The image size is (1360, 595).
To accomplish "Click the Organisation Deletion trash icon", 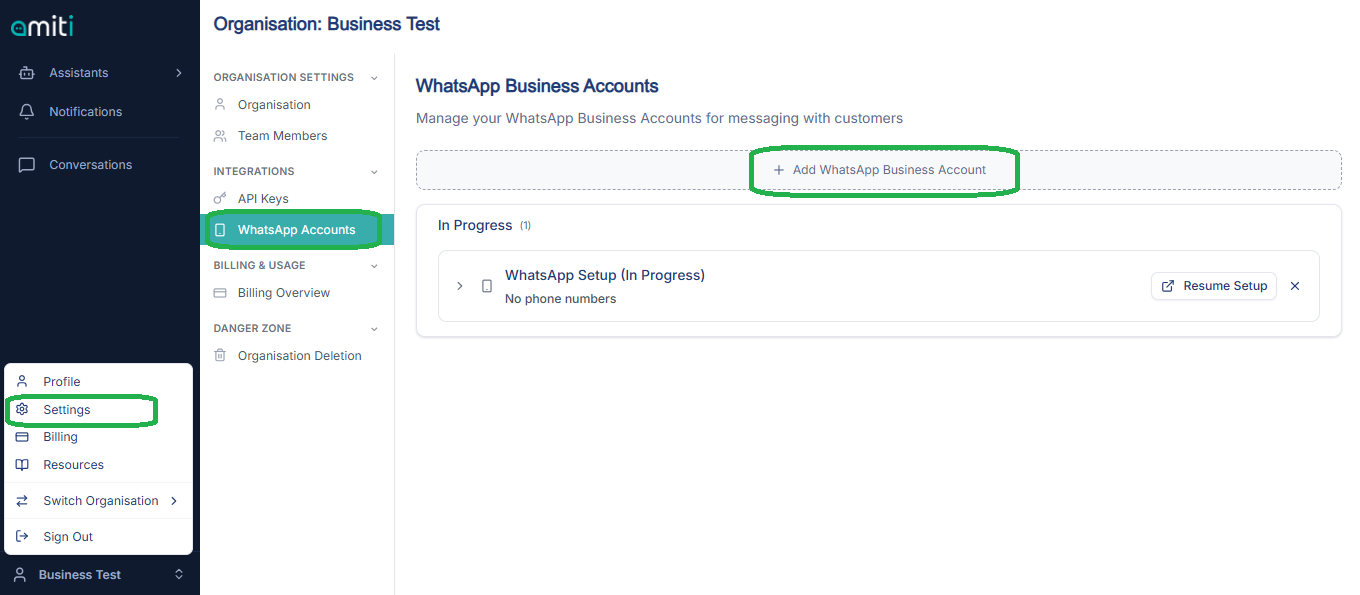I will click(x=220, y=356).
